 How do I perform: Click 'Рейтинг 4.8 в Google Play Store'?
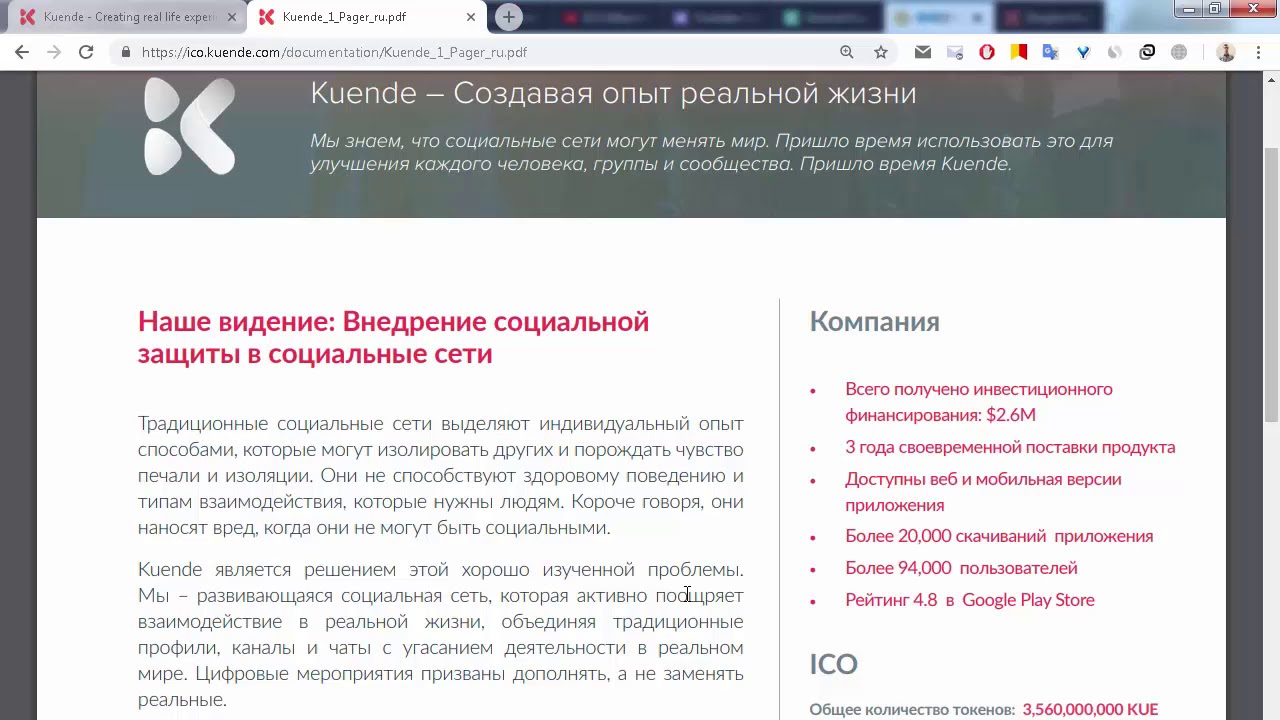coord(970,600)
